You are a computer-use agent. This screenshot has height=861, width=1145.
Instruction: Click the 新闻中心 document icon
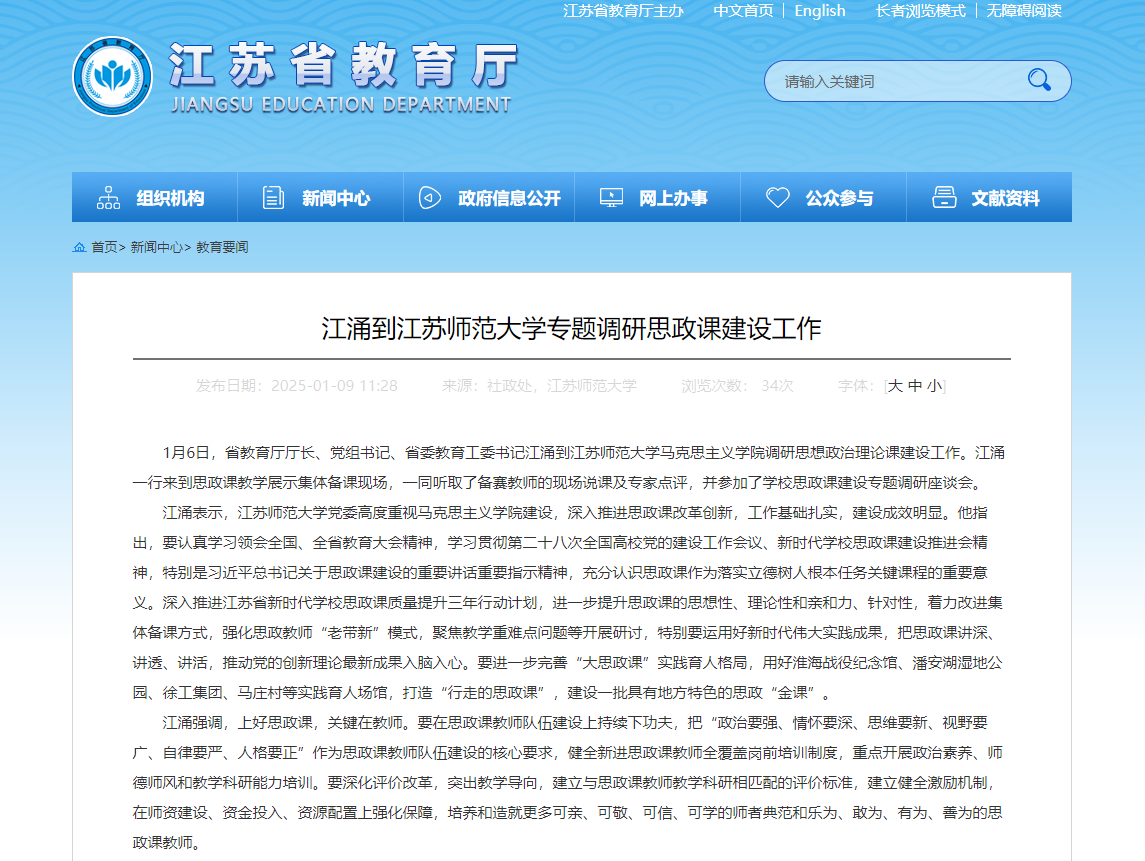[x=273, y=198]
